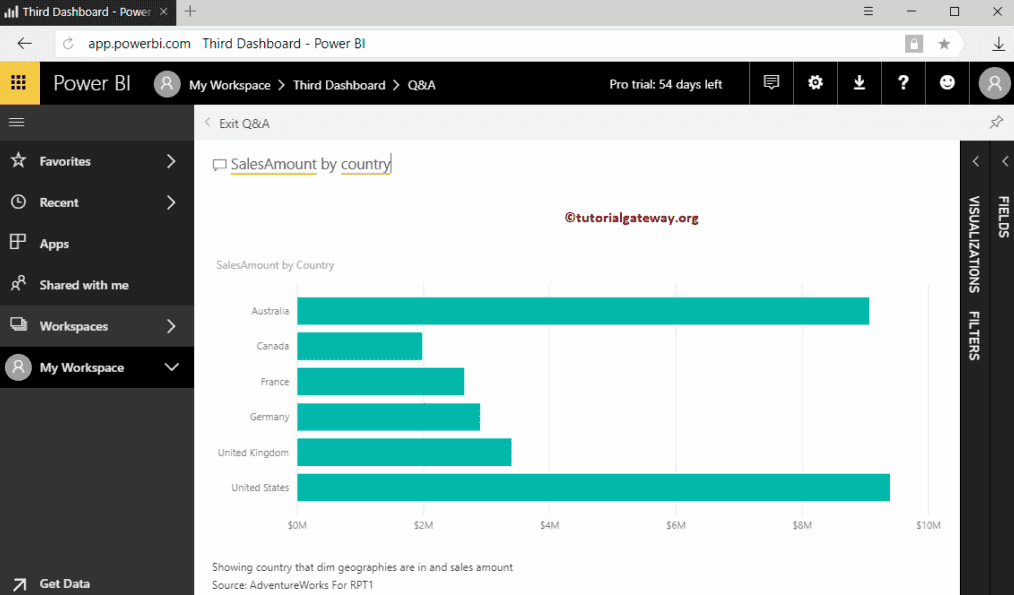Open the app launcher waffle icon
This screenshot has height=595, width=1014.
tap(19, 83)
